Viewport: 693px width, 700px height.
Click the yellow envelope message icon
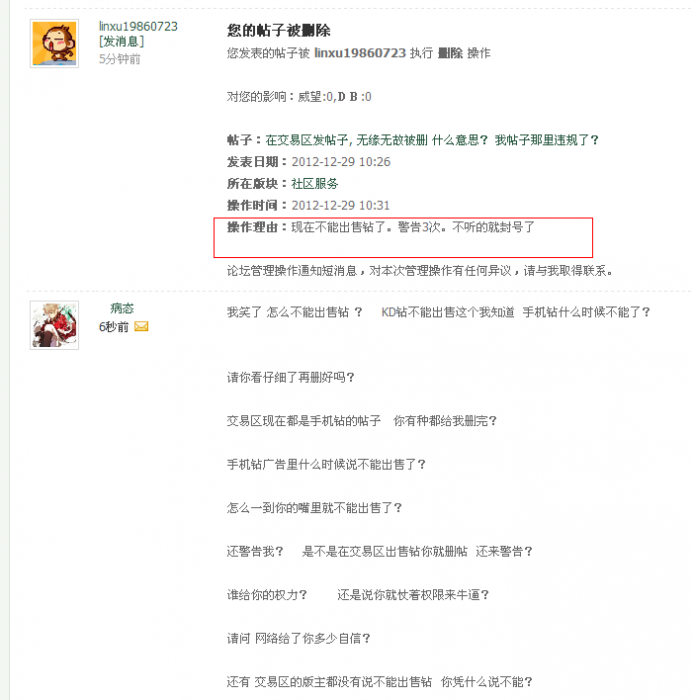click(x=141, y=326)
